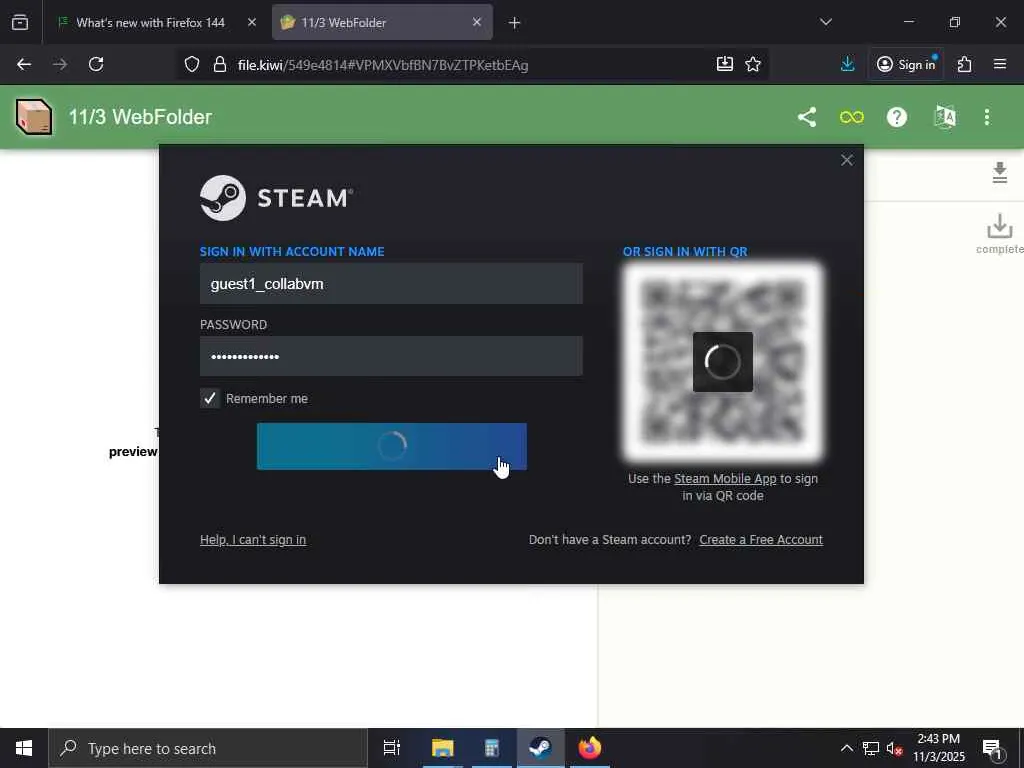The height and width of the screenshot is (768, 1024).
Task: Follow the Create a Free Account link
Action: (761, 539)
